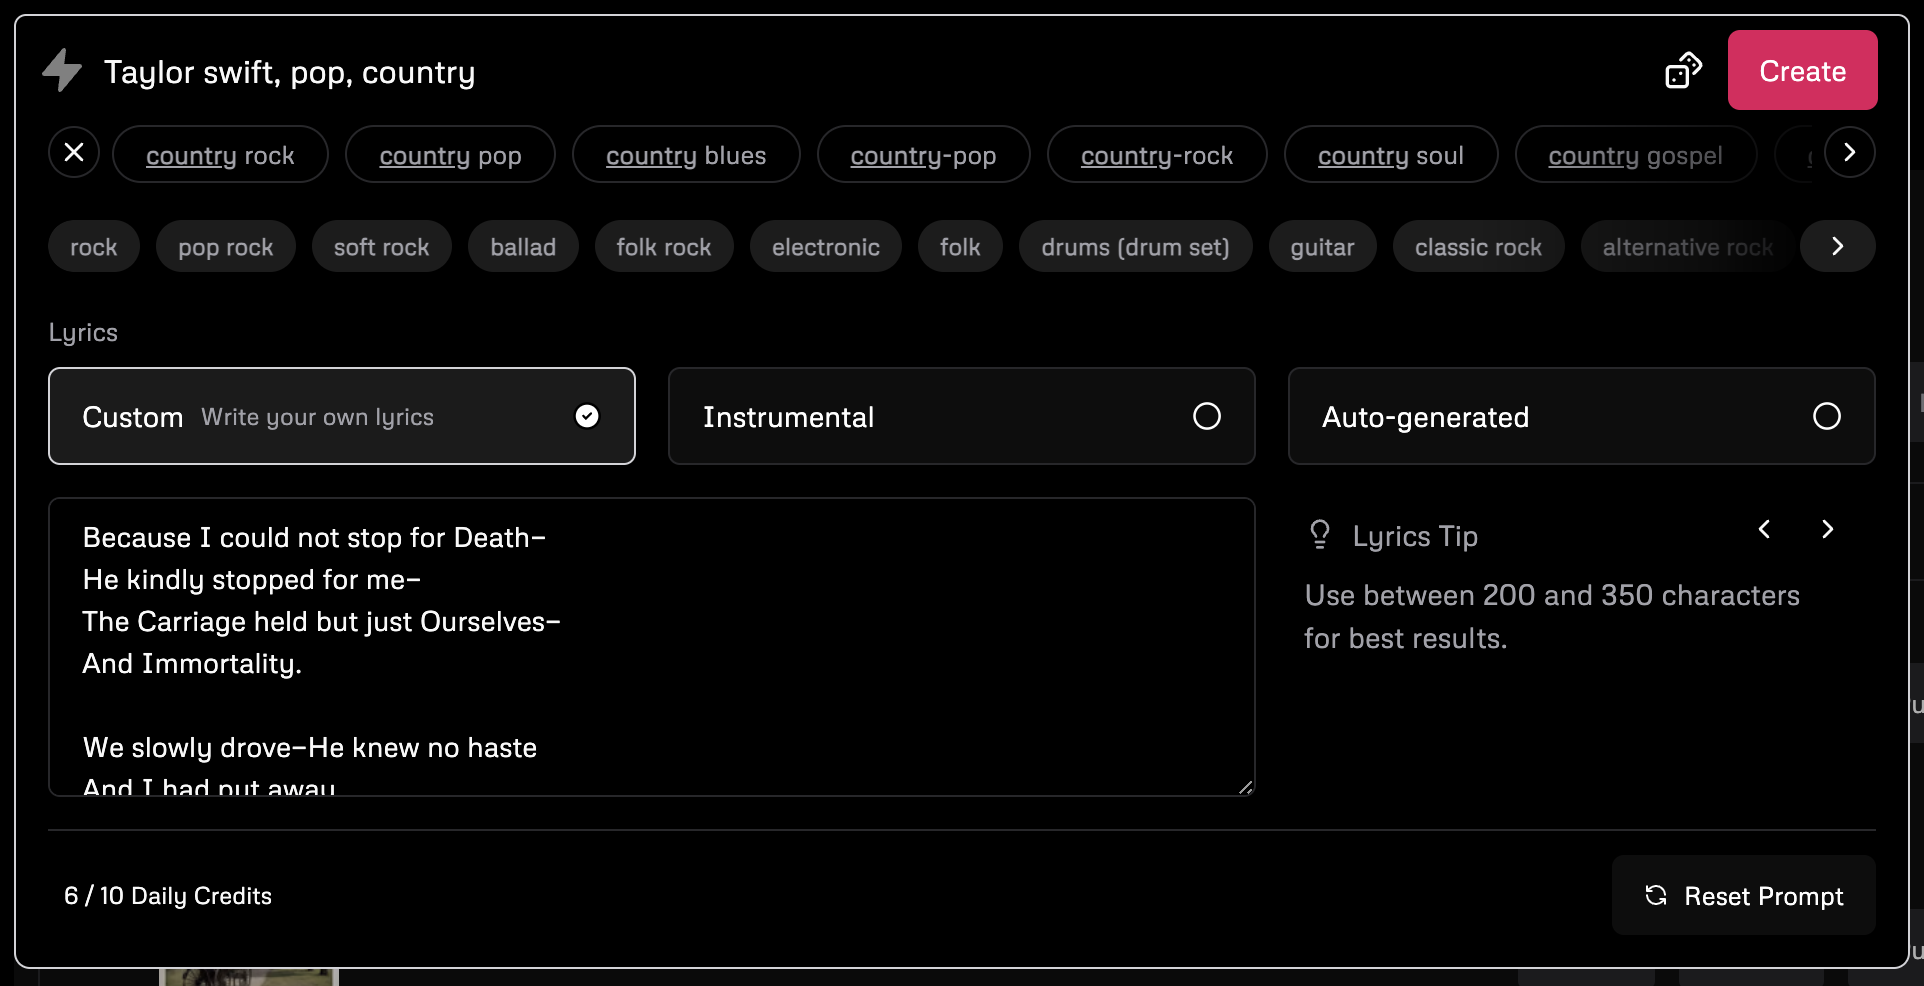The height and width of the screenshot is (986, 1924).
Task: Expand more genre tags with right chevron
Action: (1837, 246)
